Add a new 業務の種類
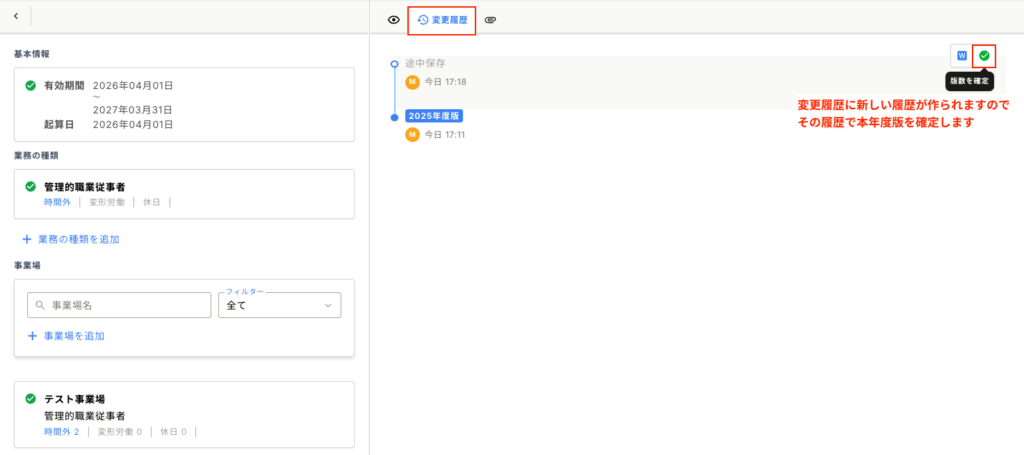This screenshot has width=1024, height=455. coord(72,239)
